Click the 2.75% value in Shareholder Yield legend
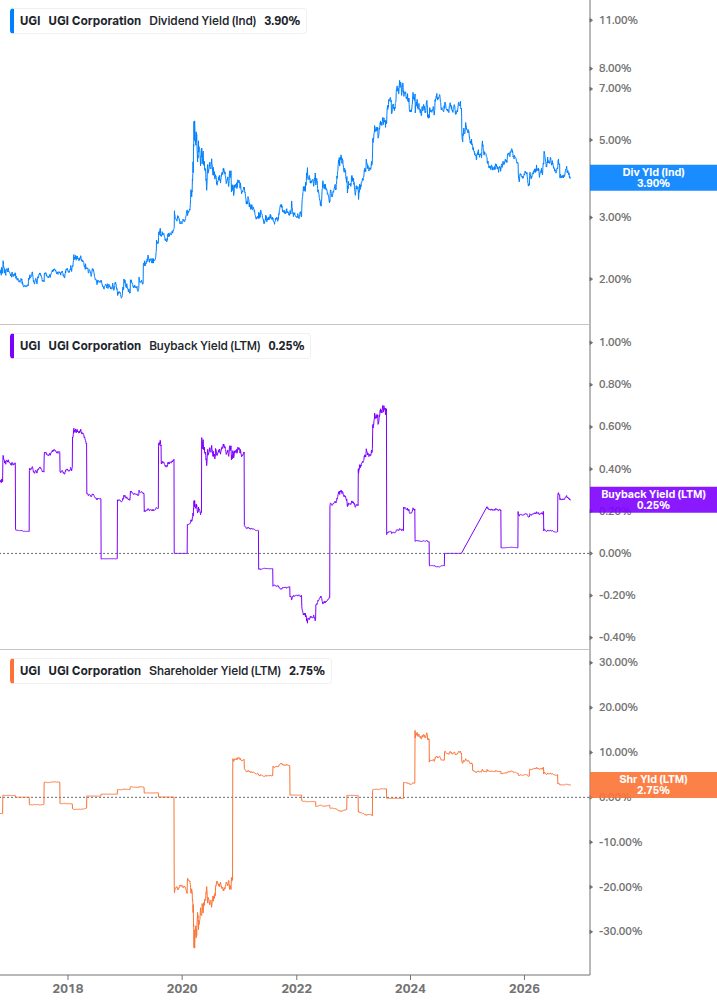 point(307,671)
